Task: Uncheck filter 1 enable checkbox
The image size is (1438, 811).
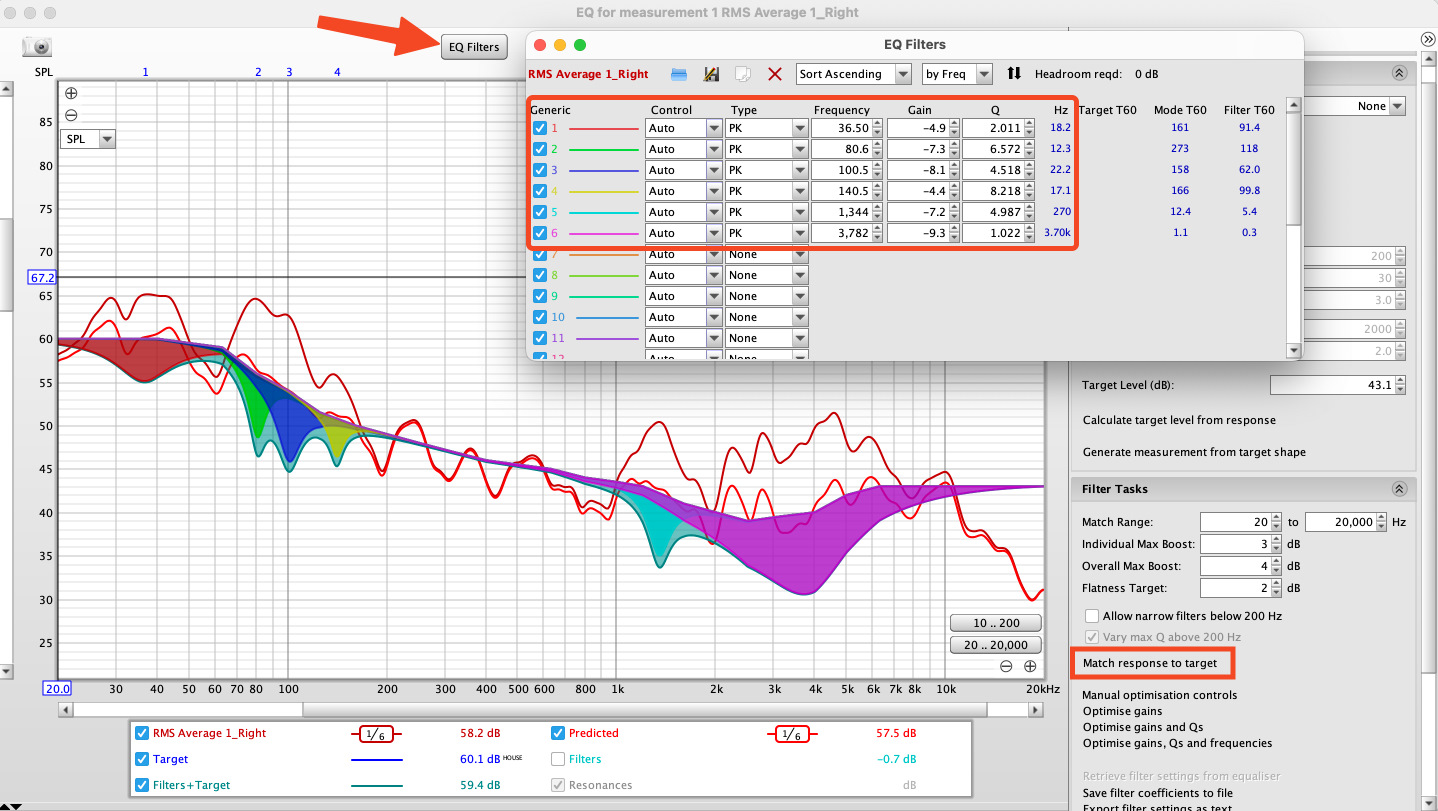Action: coord(540,128)
